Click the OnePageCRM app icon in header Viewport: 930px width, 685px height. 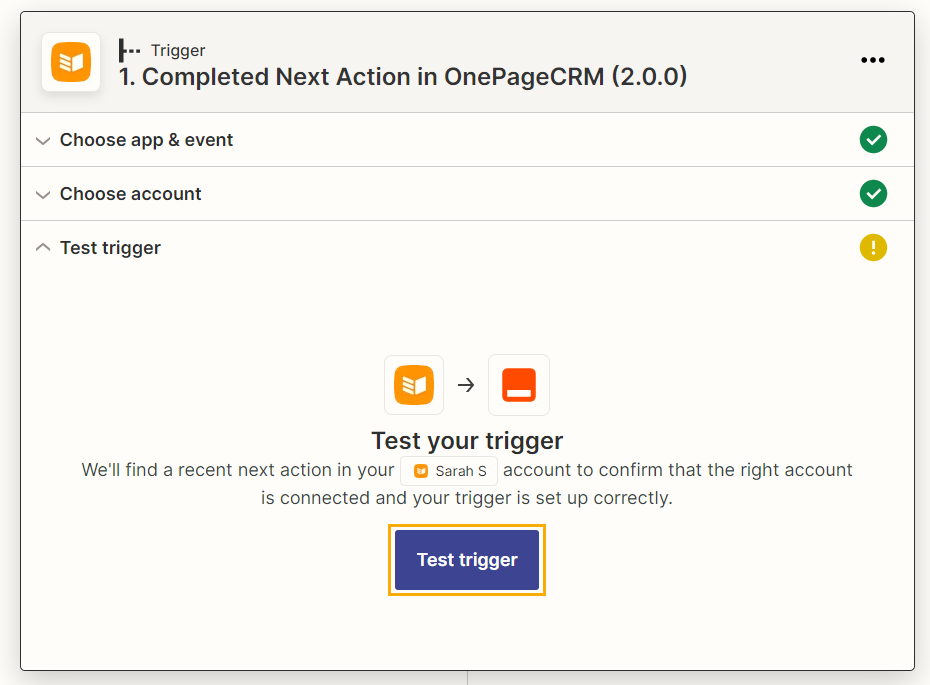tap(71, 62)
